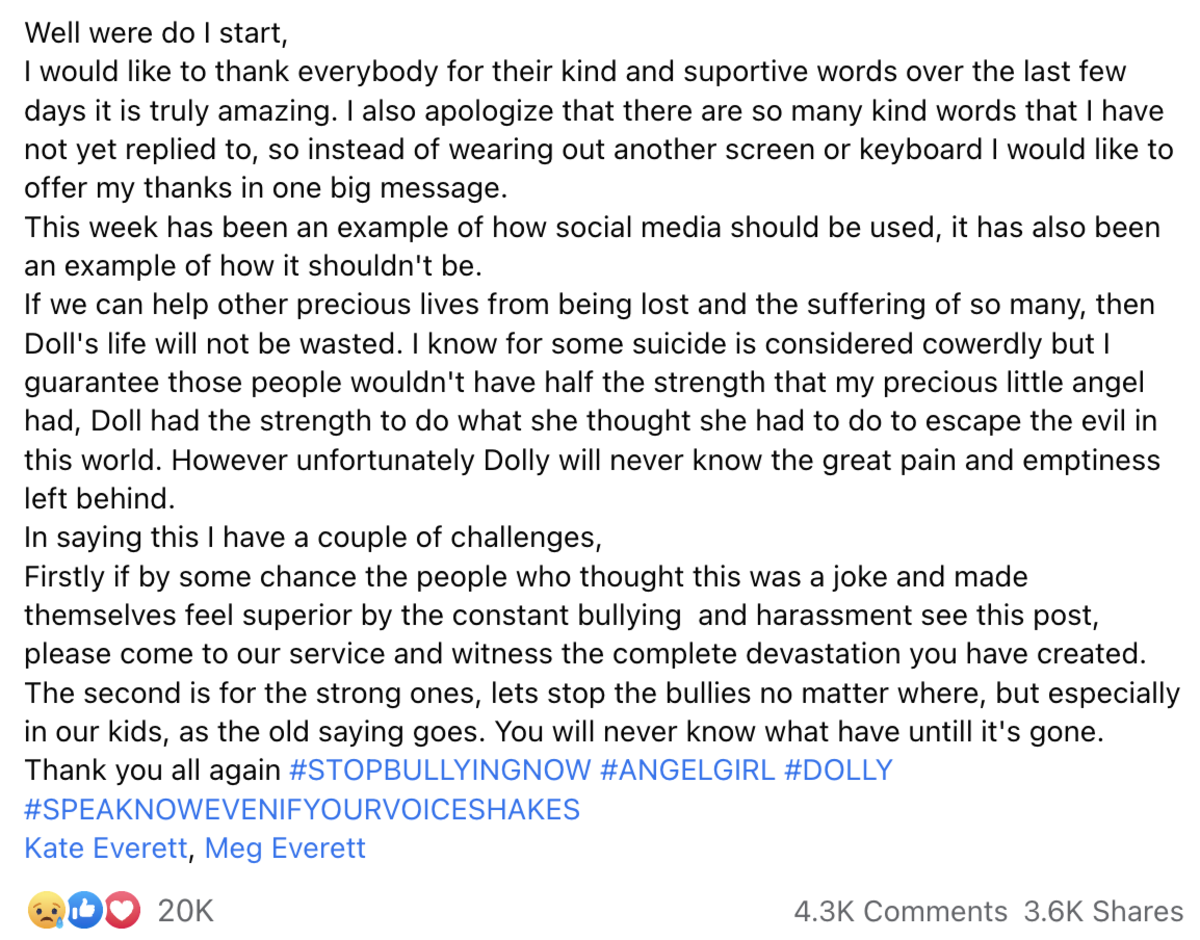Open the 20K reactions count list
1200x940 pixels.
tap(186, 911)
